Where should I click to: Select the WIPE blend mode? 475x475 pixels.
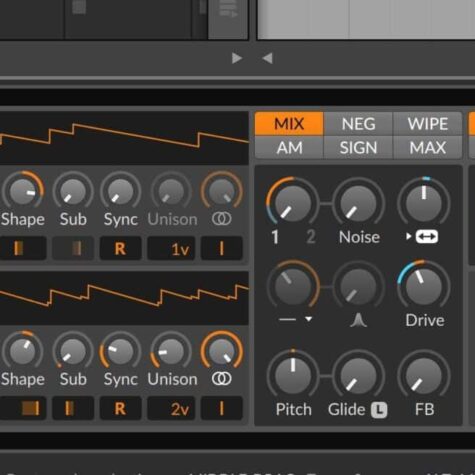pos(428,124)
